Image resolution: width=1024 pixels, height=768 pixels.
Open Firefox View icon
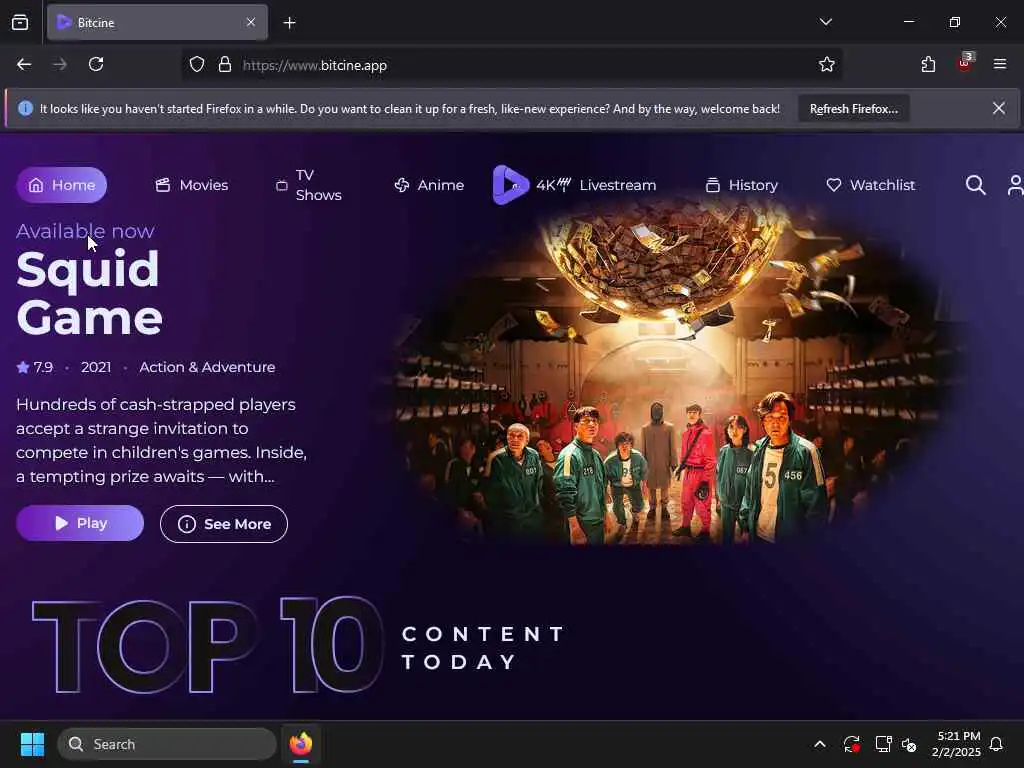pyautogui.click(x=20, y=23)
